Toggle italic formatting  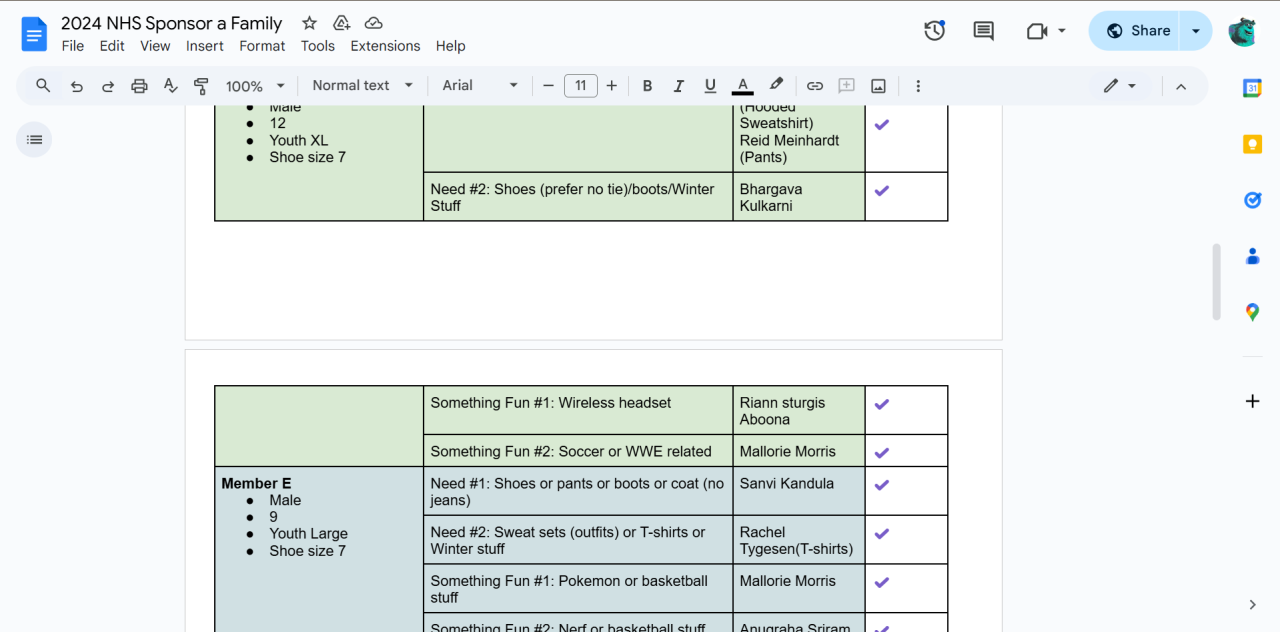click(x=678, y=86)
